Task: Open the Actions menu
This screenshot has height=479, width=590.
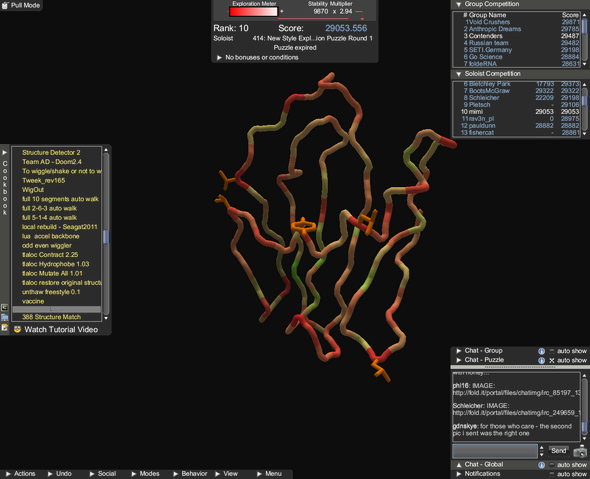Action: pyautogui.click(x=21, y=474)
